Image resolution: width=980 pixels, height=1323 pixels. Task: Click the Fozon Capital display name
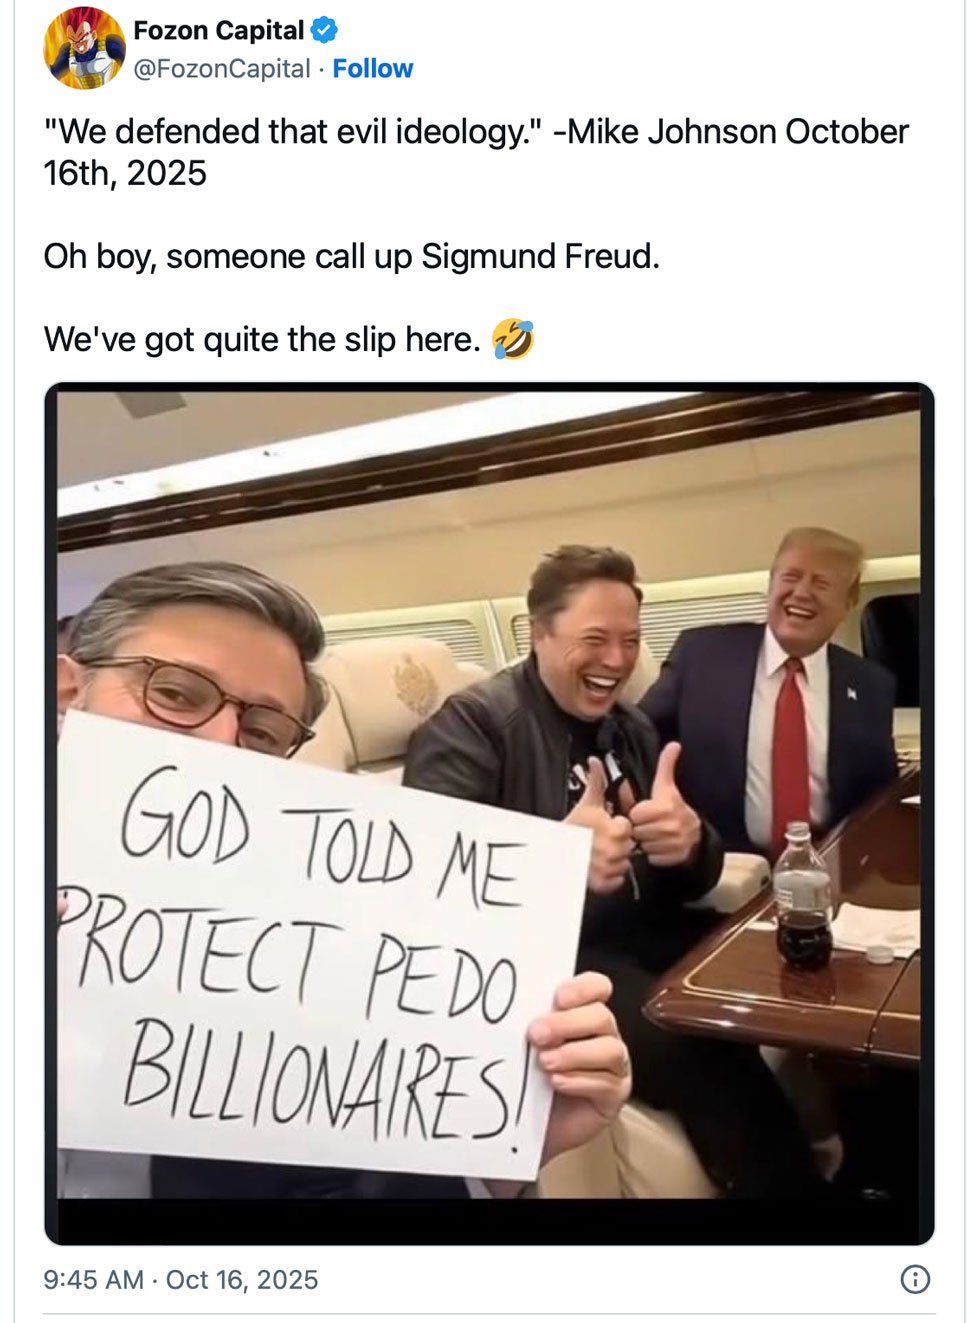tap(218, 31)
